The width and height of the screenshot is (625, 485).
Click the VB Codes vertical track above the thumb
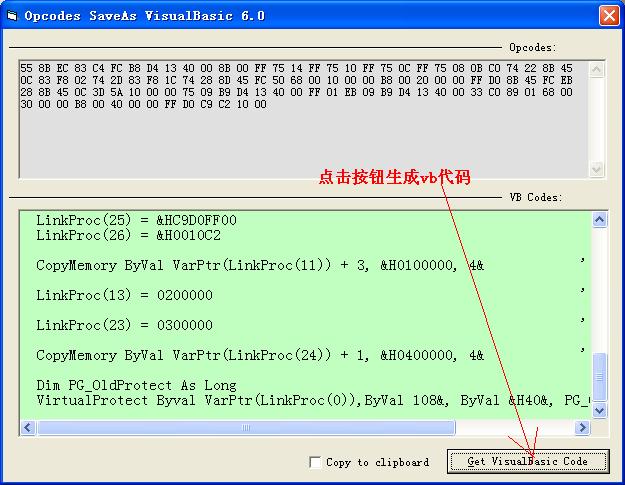599,290
